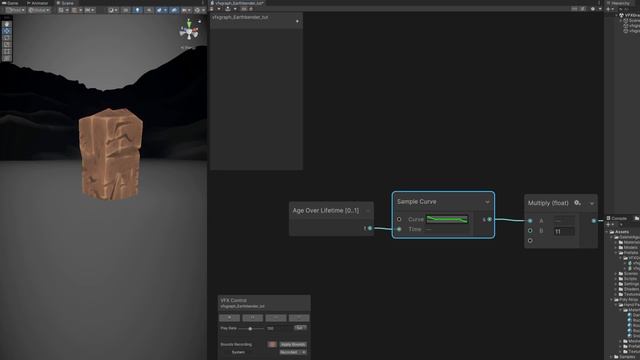The width and height of the screenshot is (640, 360).
Task: Click the pause button in VFX Control
Action: coord(253,318)
